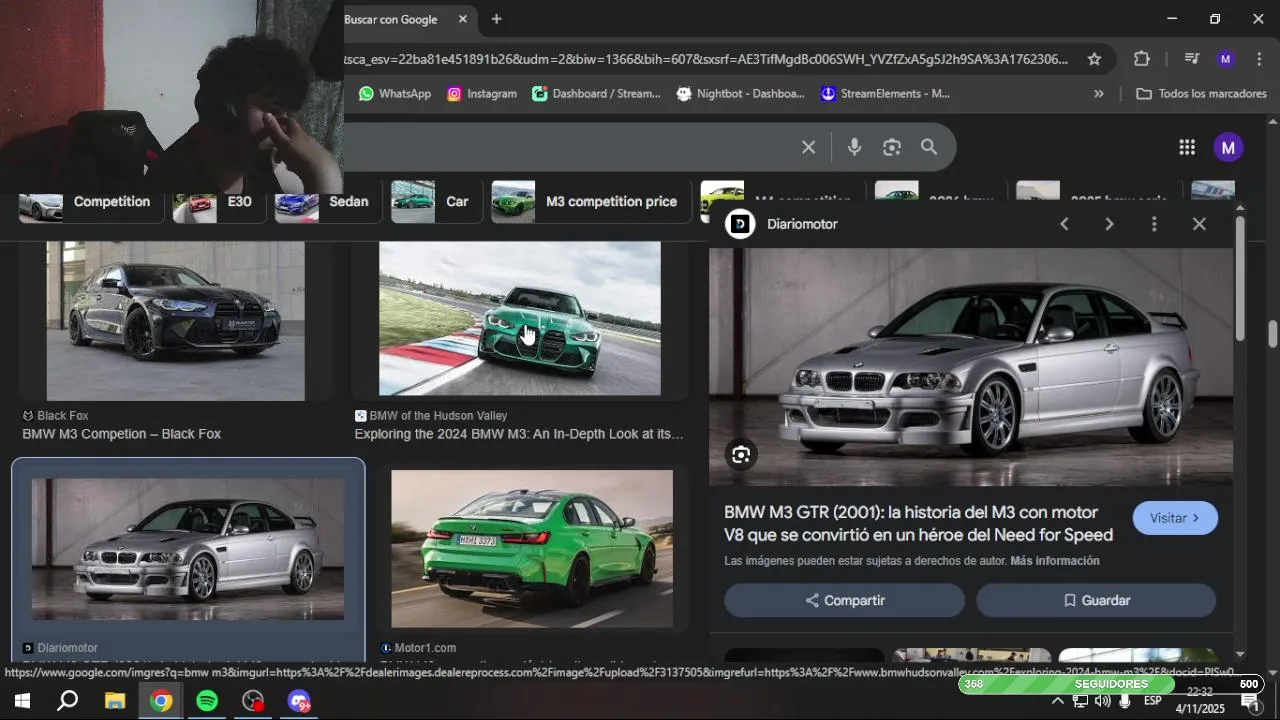Click the Lens icon on preview image
This screenshot has width=1280, height=720.
pyautogui.click(x=741, y=455)
